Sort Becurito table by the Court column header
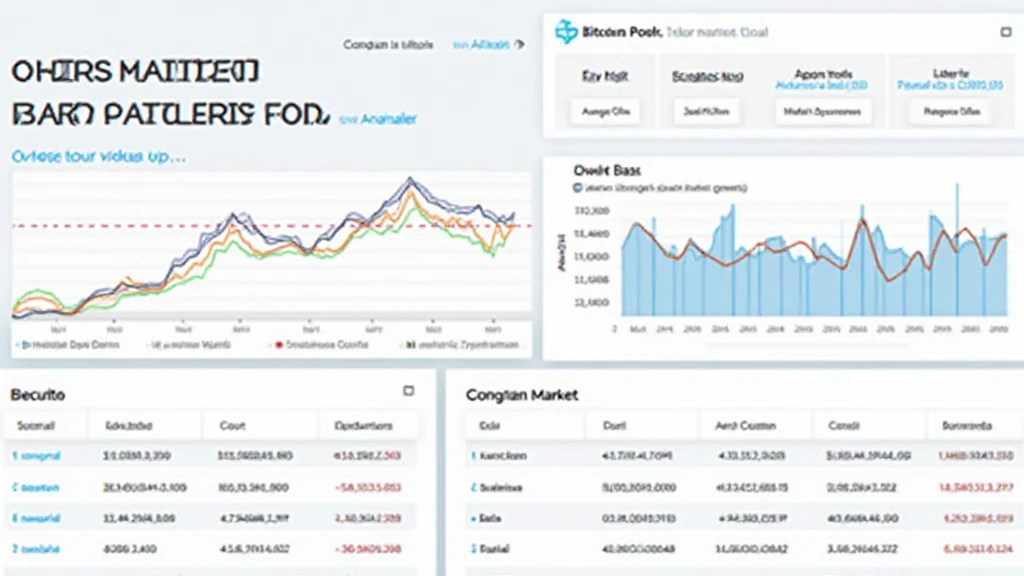The width and height of the screenshot is (1024, 576). coord(232,425)
